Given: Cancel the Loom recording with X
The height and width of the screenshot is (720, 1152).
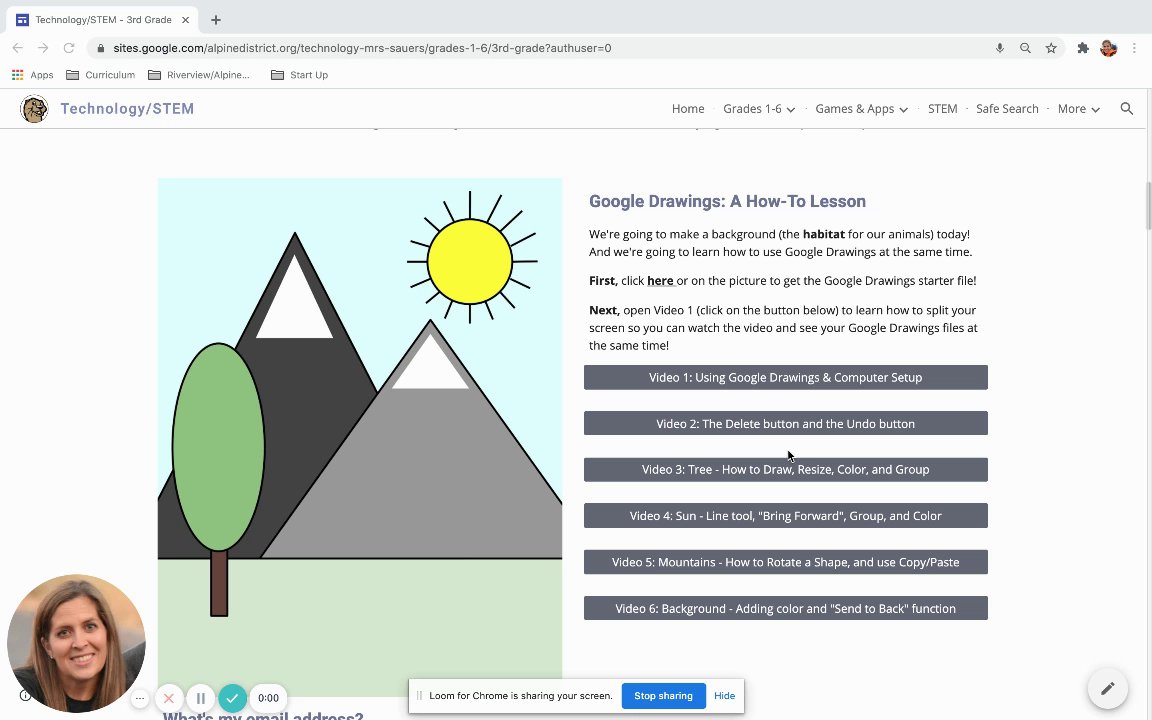Looking at the screenshot, I should pyautogui.click(x=168, y=698).
